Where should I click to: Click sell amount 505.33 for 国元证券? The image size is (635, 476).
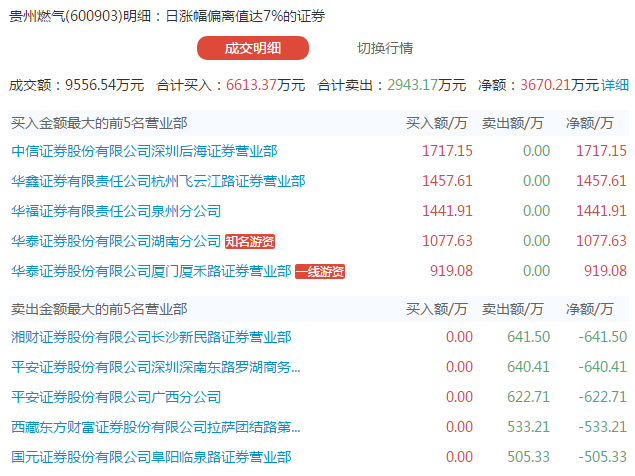528,457
